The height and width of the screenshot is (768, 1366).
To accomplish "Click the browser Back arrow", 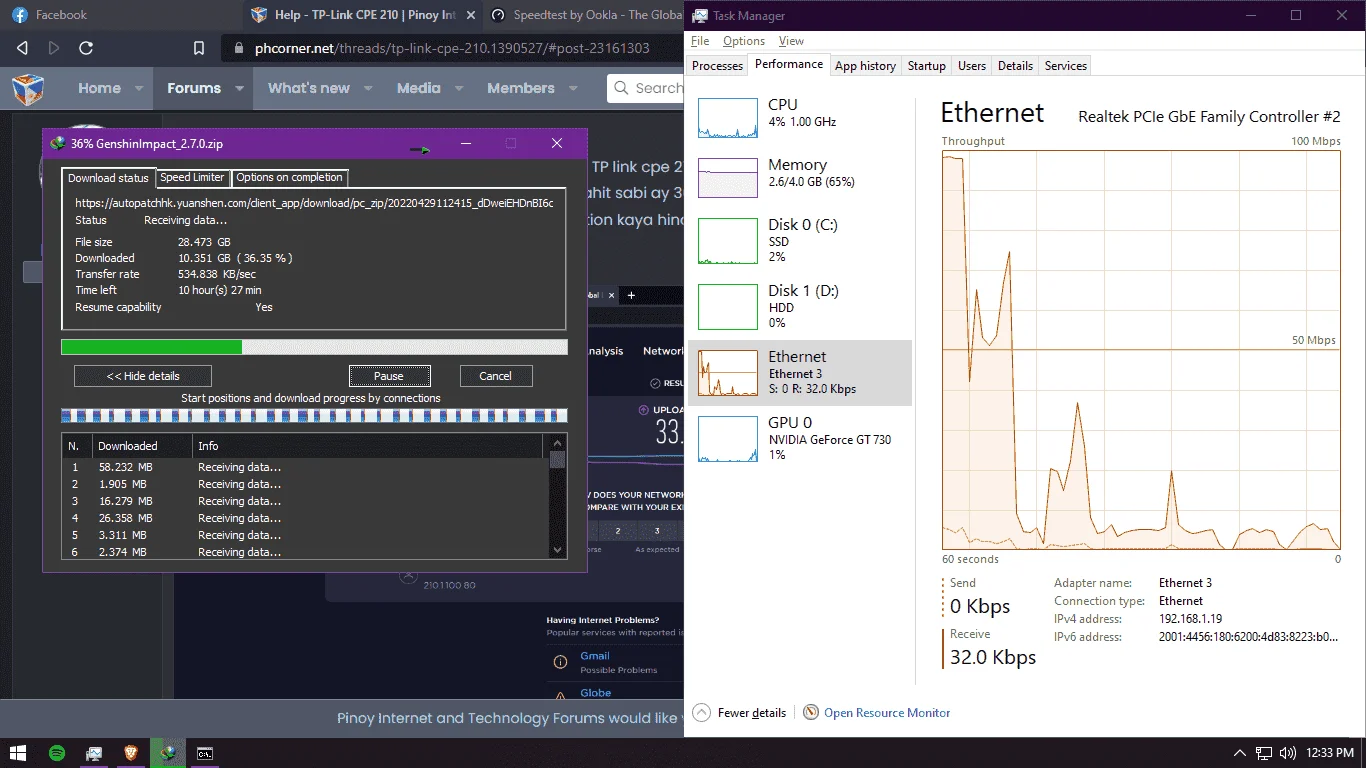I will 22,48.
